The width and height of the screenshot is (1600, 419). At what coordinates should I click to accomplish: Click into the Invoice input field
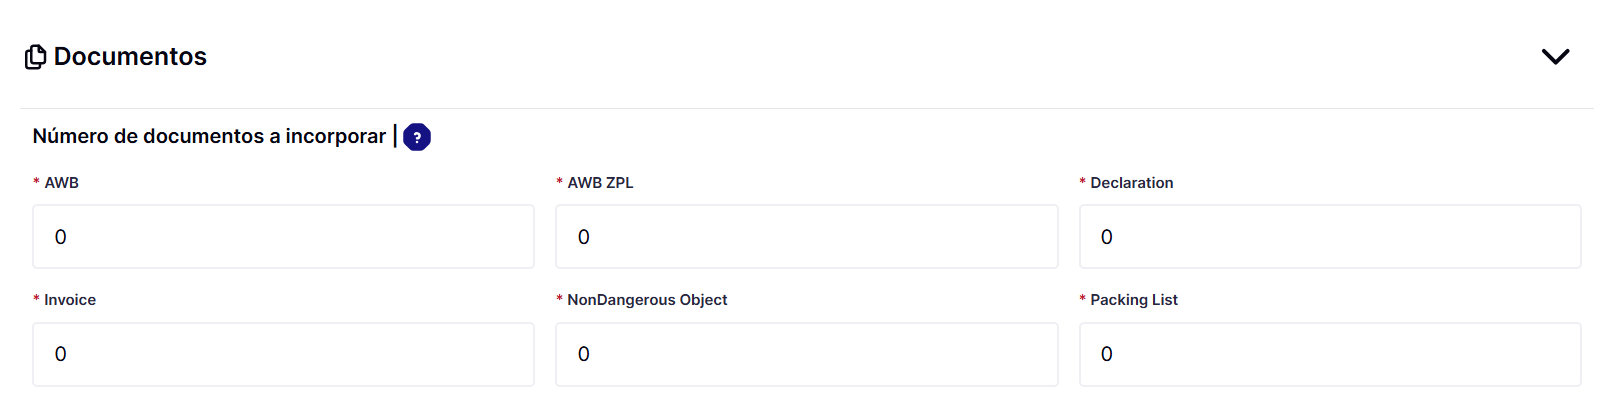pyautogui.click(x=283, y=354)
